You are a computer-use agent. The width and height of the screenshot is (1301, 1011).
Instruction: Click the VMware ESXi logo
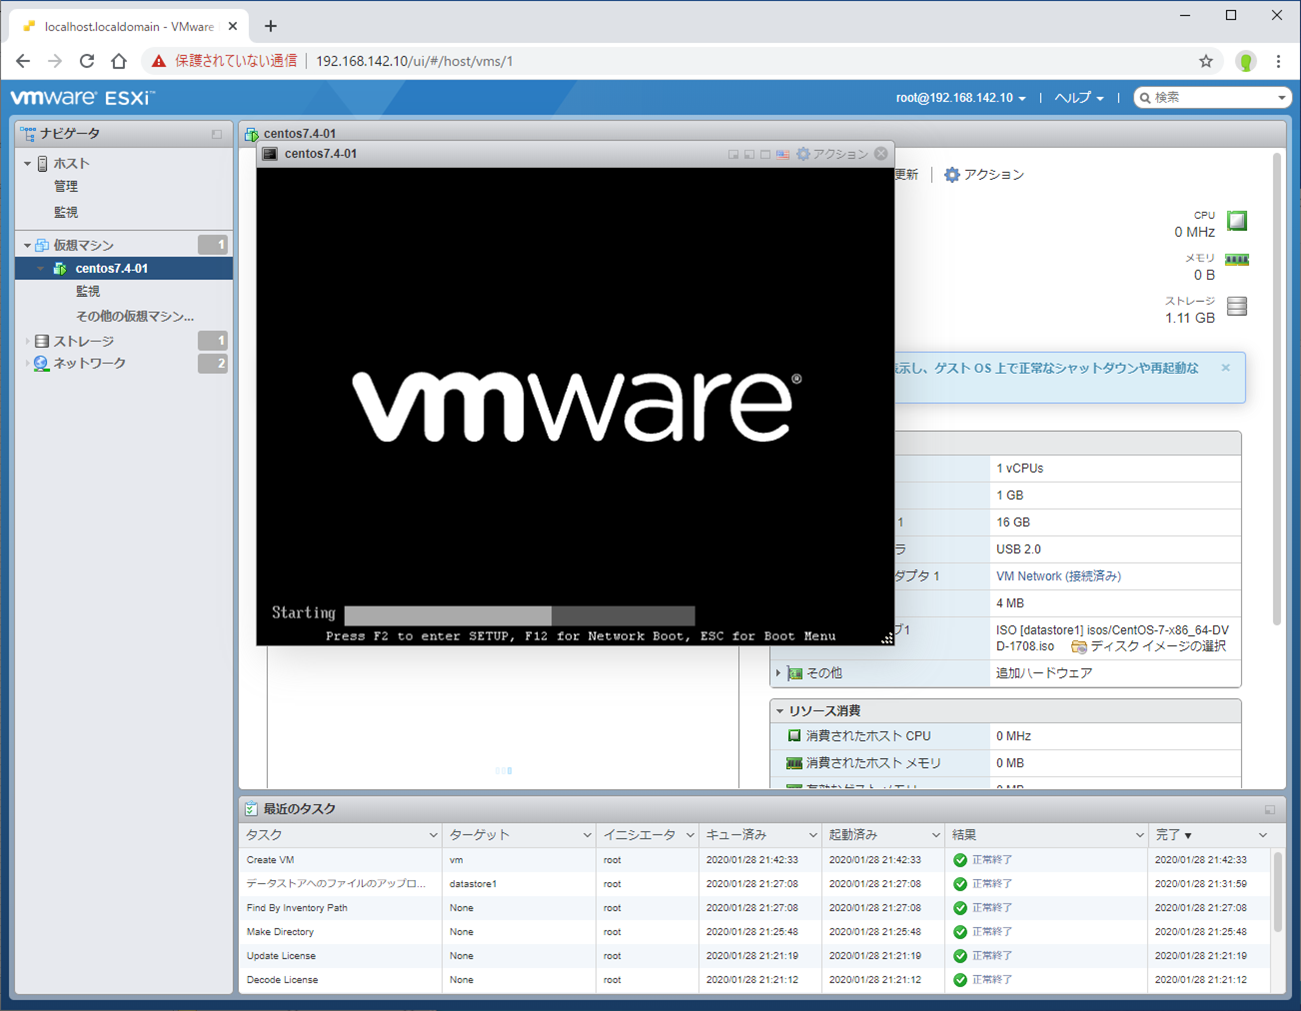82,98
